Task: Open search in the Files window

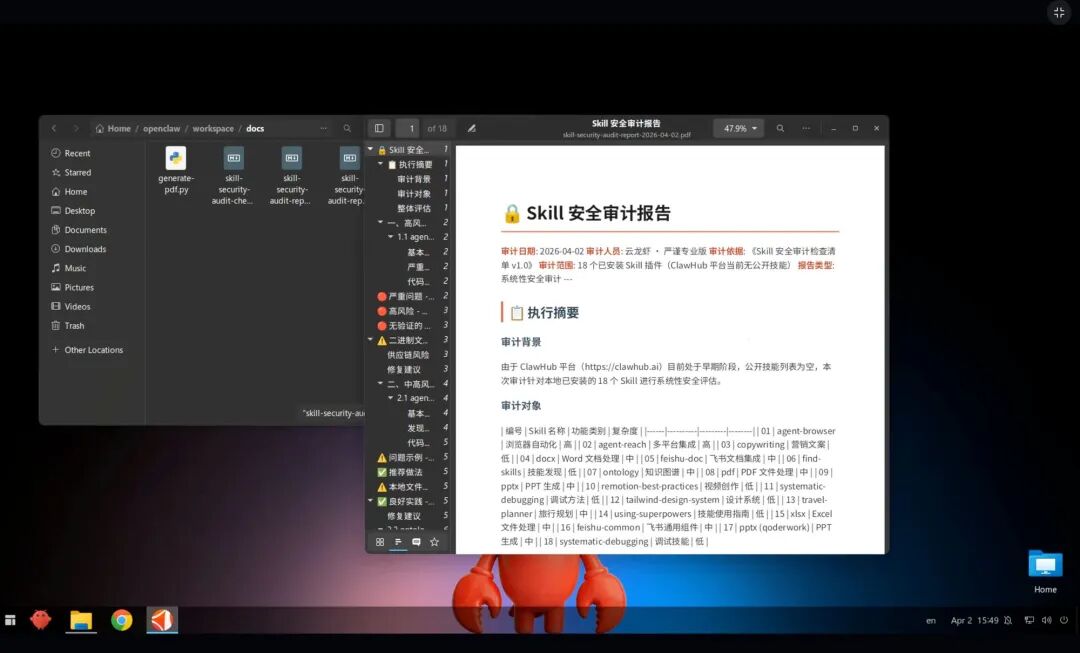Action: click(x=347, y=128)
